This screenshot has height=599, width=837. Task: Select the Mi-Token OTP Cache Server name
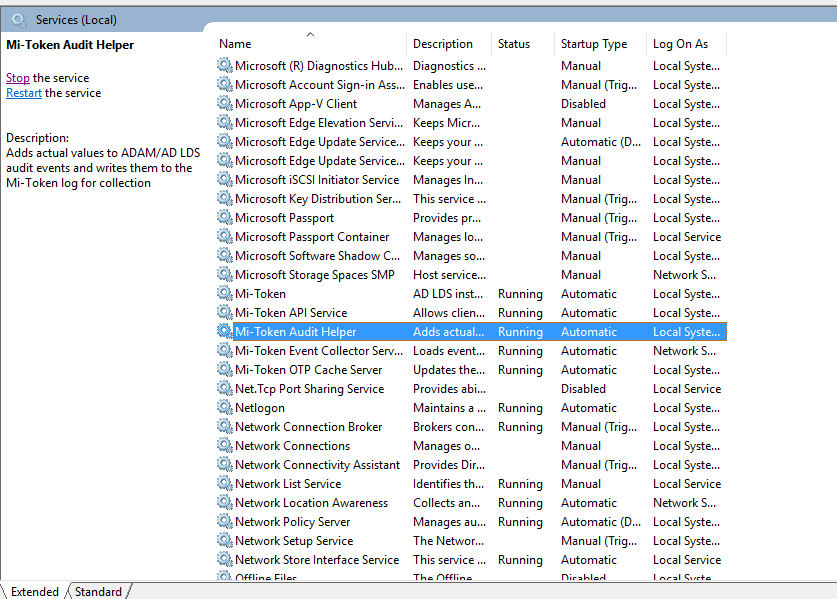pyautogui.click(x=309, y=370)
